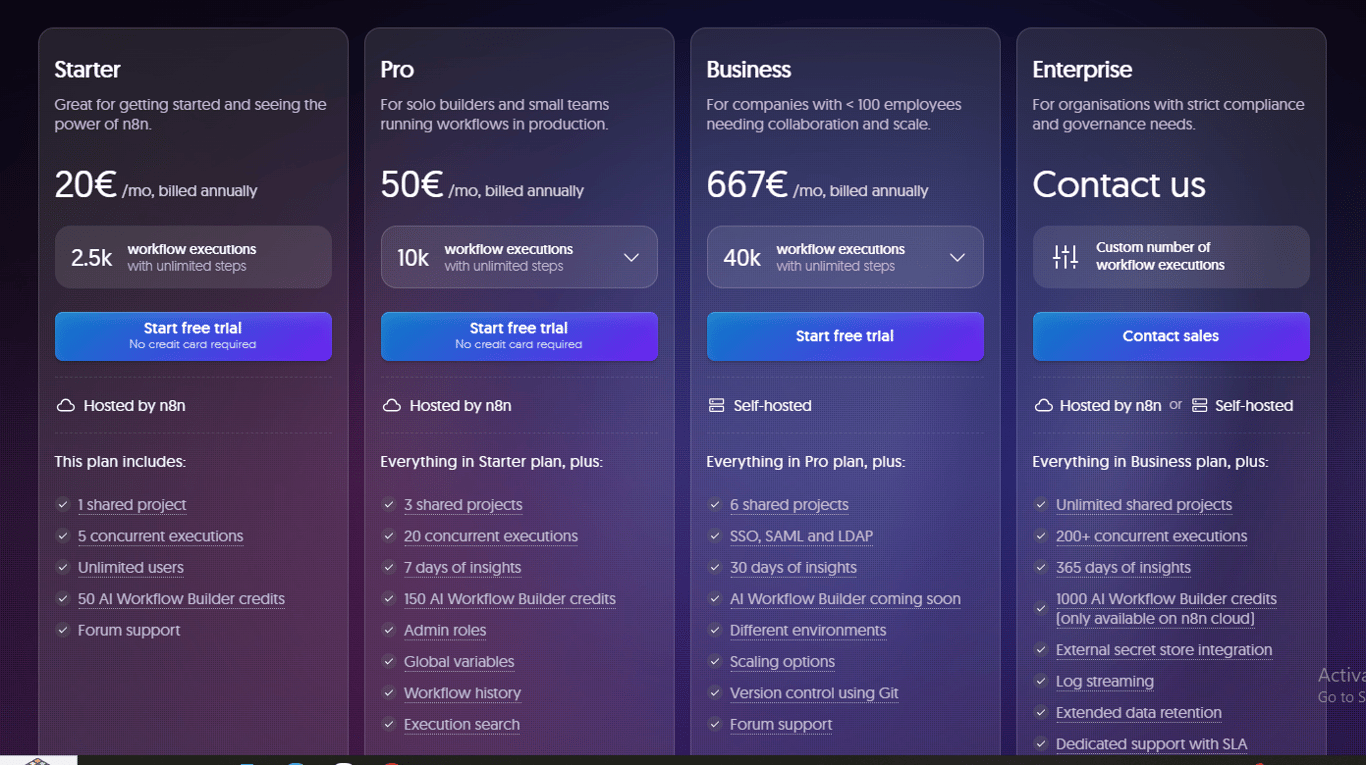Image resolution: width=1366 pixels, height=765 pixels.
Task: Click the Starter plan 2.5k workflow executions box
Action: click(x=193, y=257)
